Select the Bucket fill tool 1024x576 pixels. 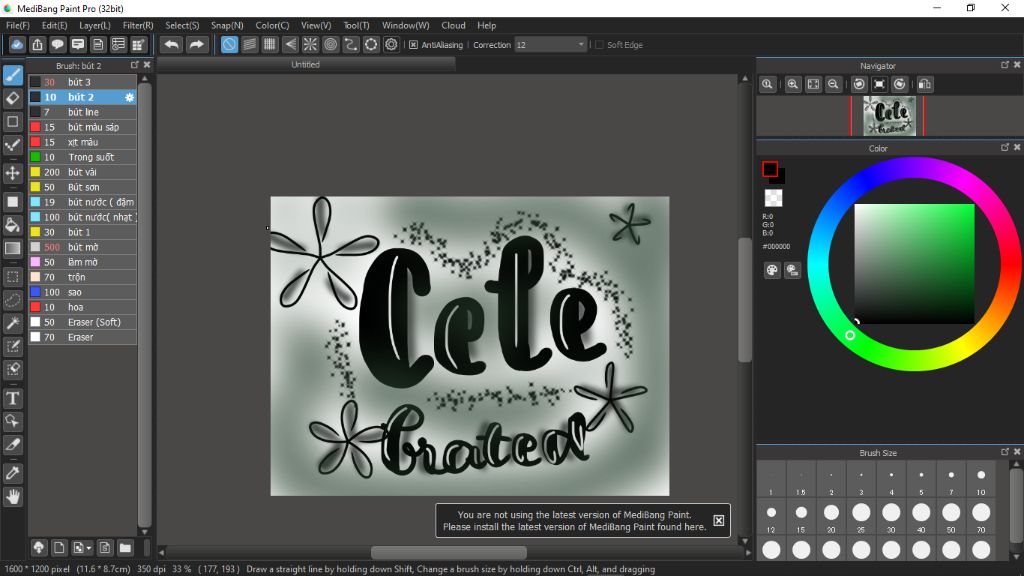pyautogui.click(x=13, y=225)
